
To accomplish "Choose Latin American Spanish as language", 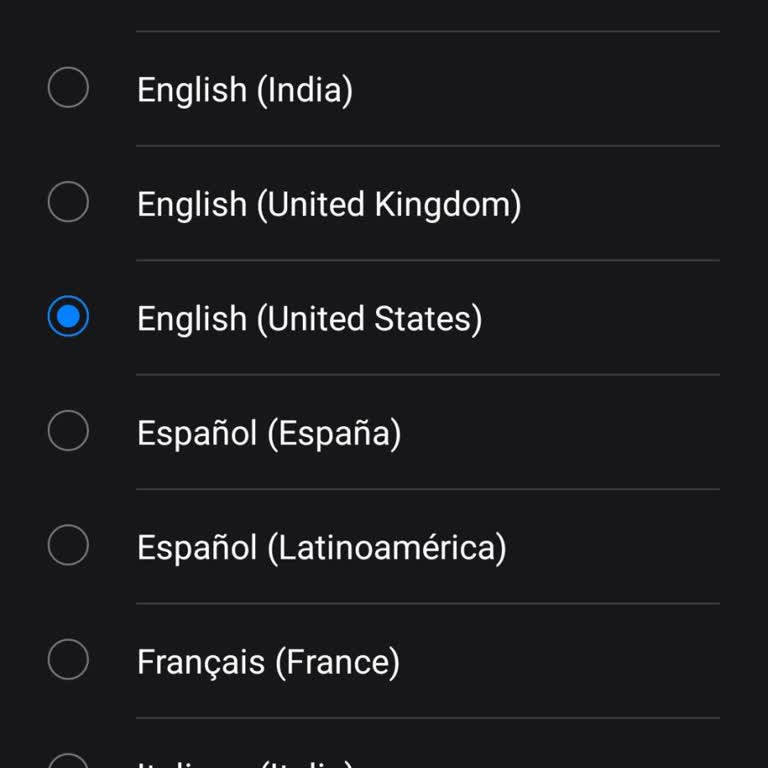I will [x=321, y=547].
